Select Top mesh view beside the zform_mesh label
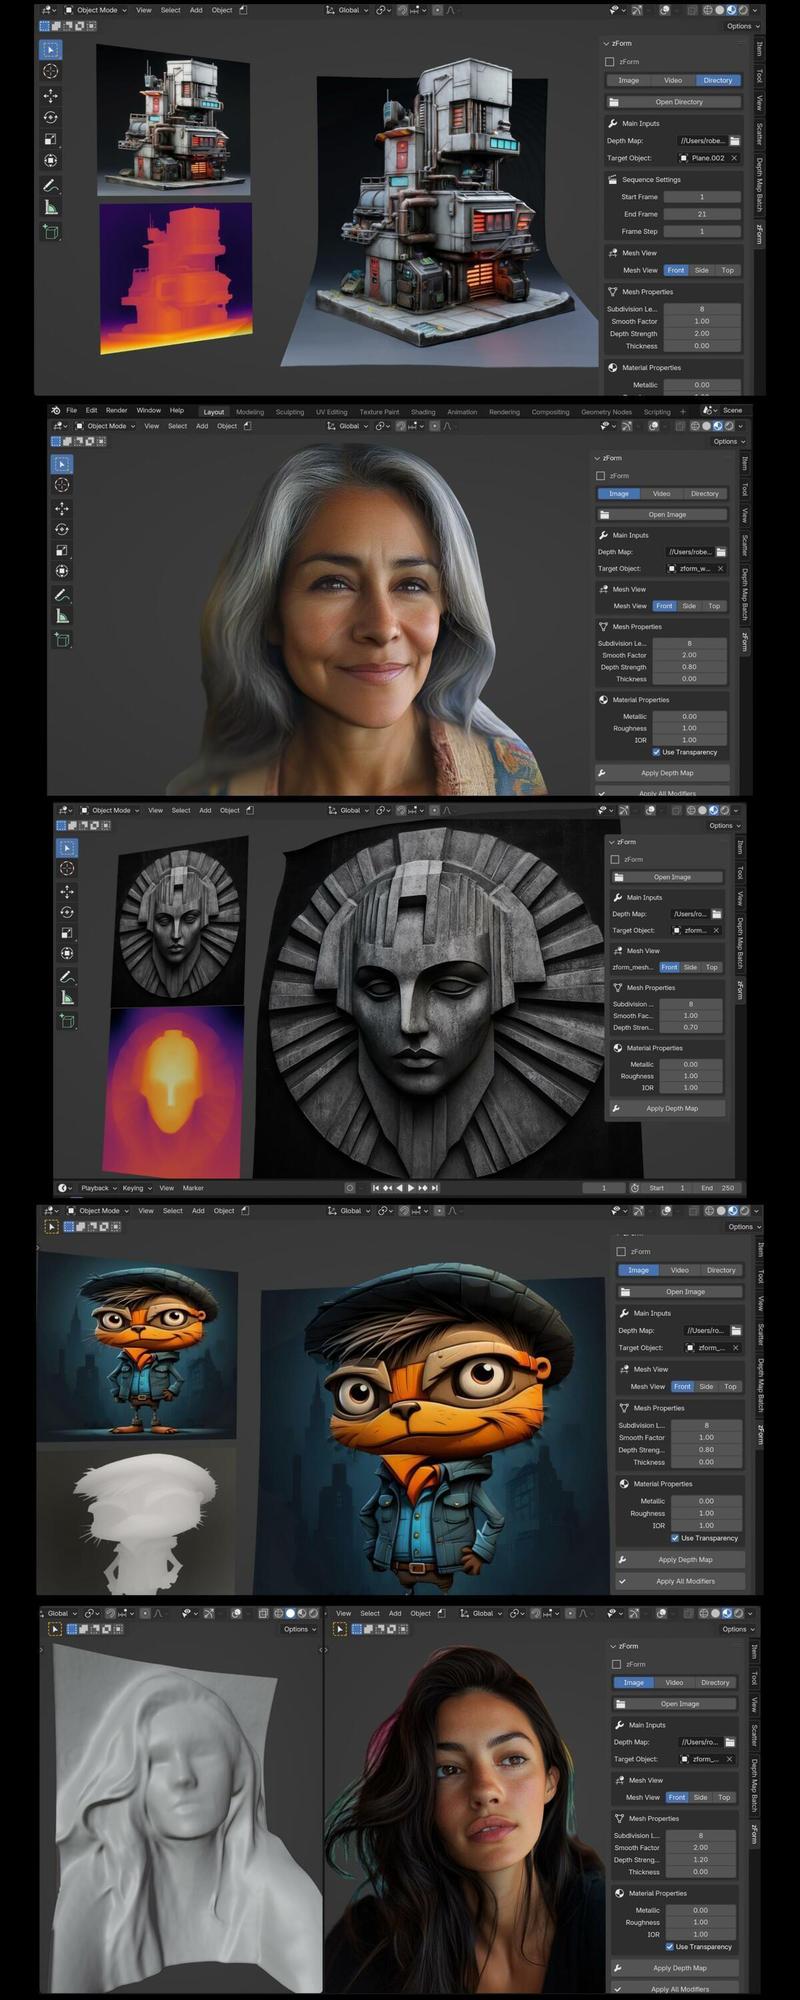Viewport: 800px width, 2000px height. coord(712,967)
